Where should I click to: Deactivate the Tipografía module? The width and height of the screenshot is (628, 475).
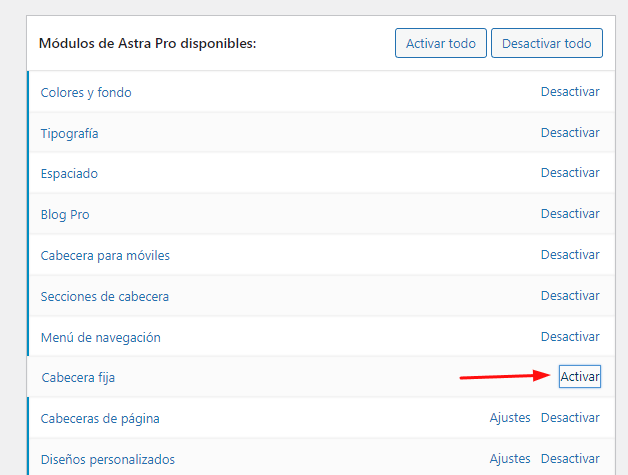(x=570, y=133)
